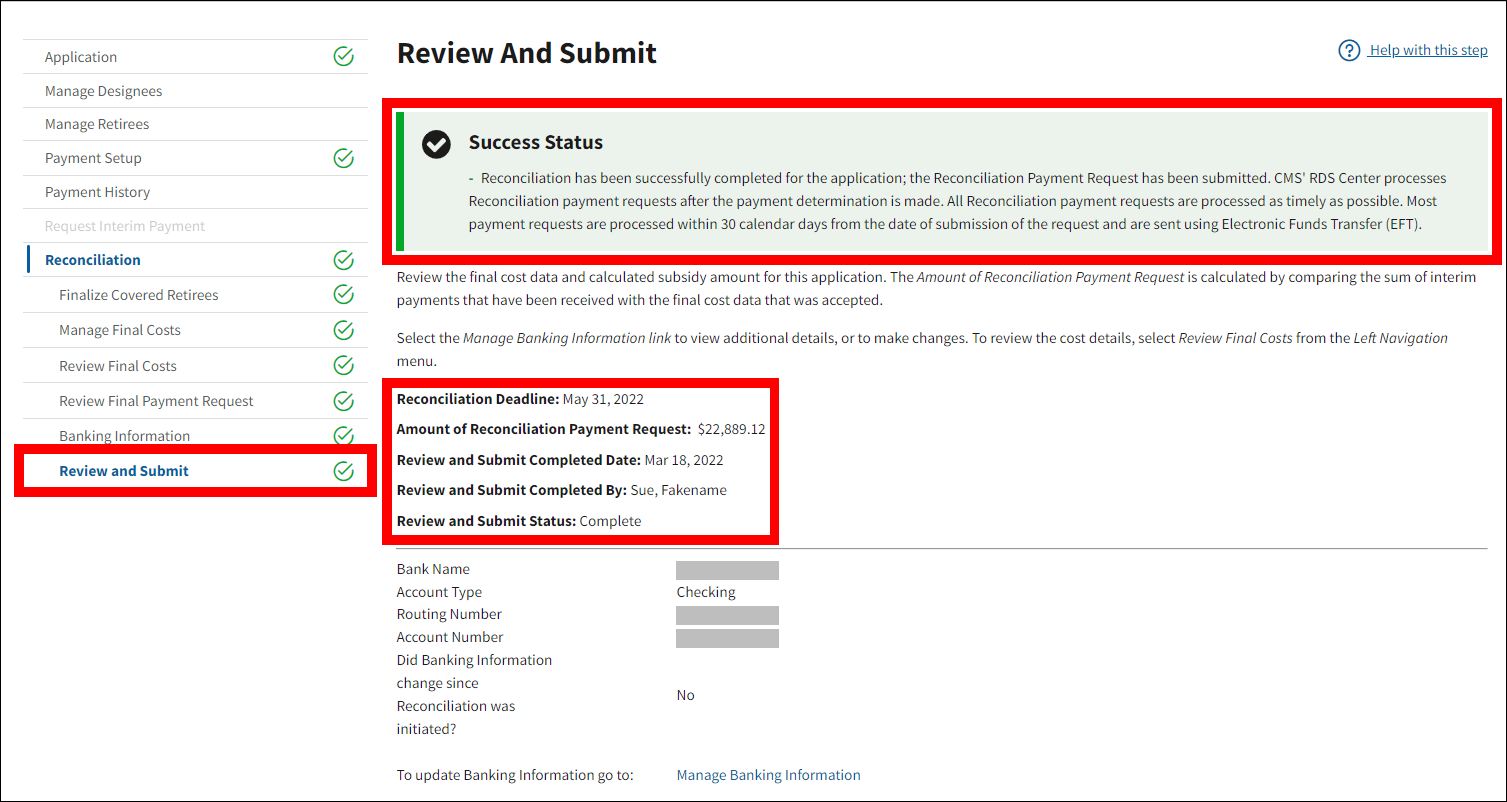Click Finalize Covered Retirees checkmark icon
1507x802 pixels.
[x=343, y=295]
